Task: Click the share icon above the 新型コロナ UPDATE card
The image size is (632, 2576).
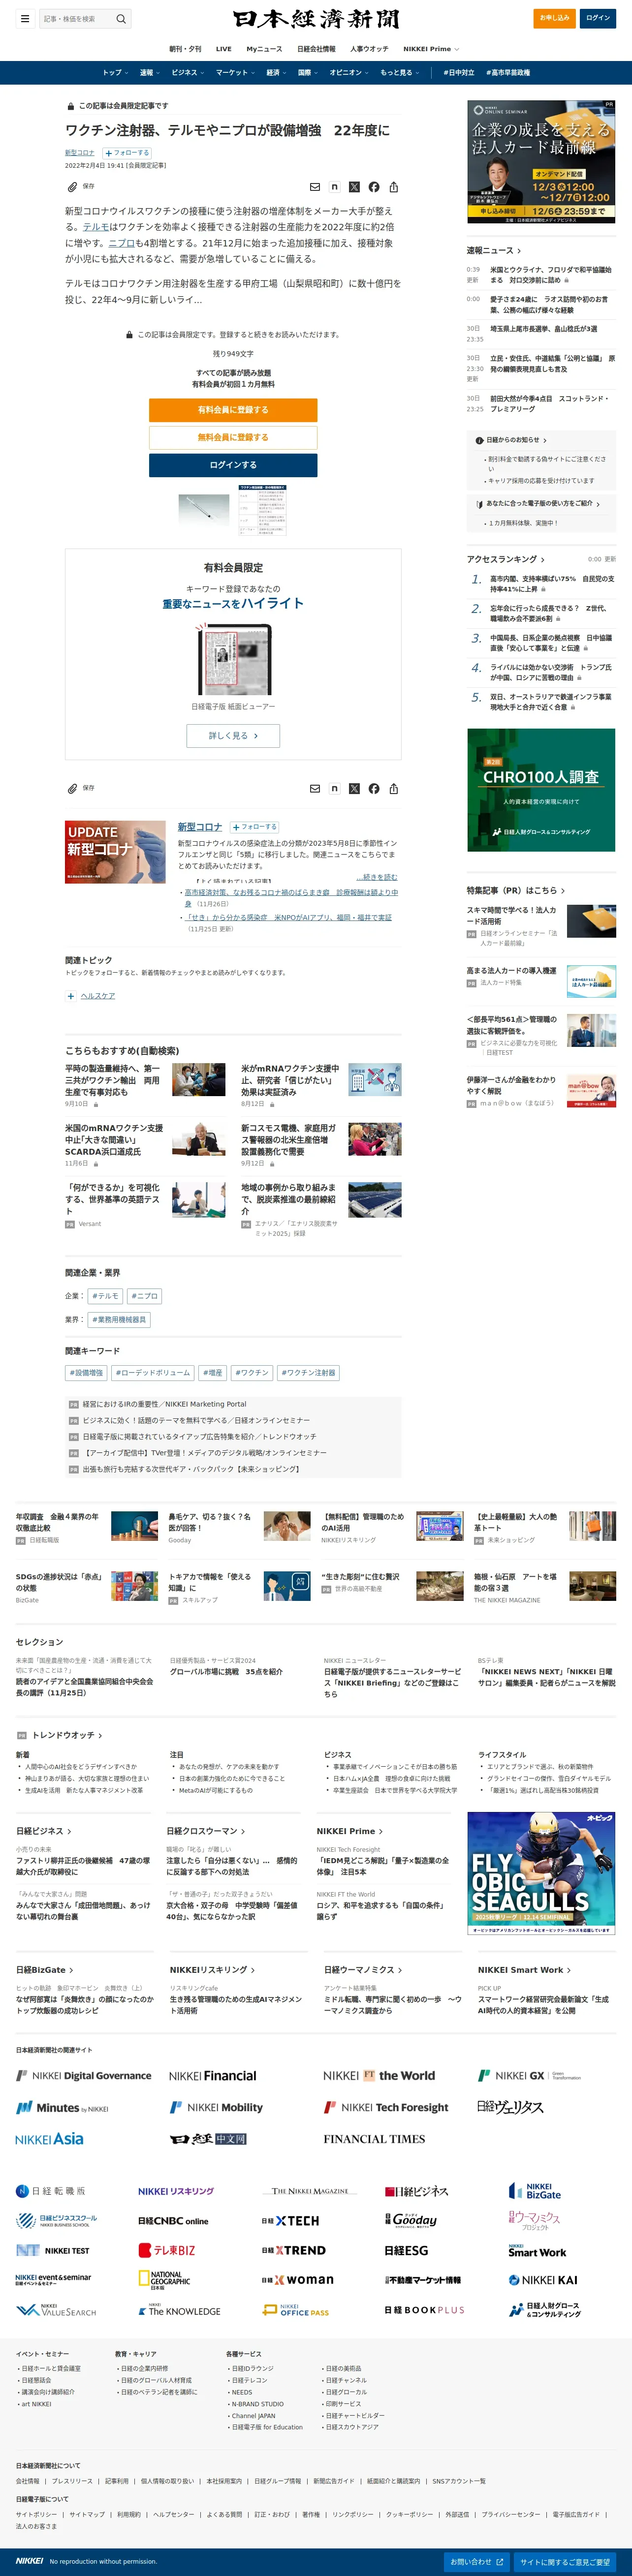Action: click(394, 789)
